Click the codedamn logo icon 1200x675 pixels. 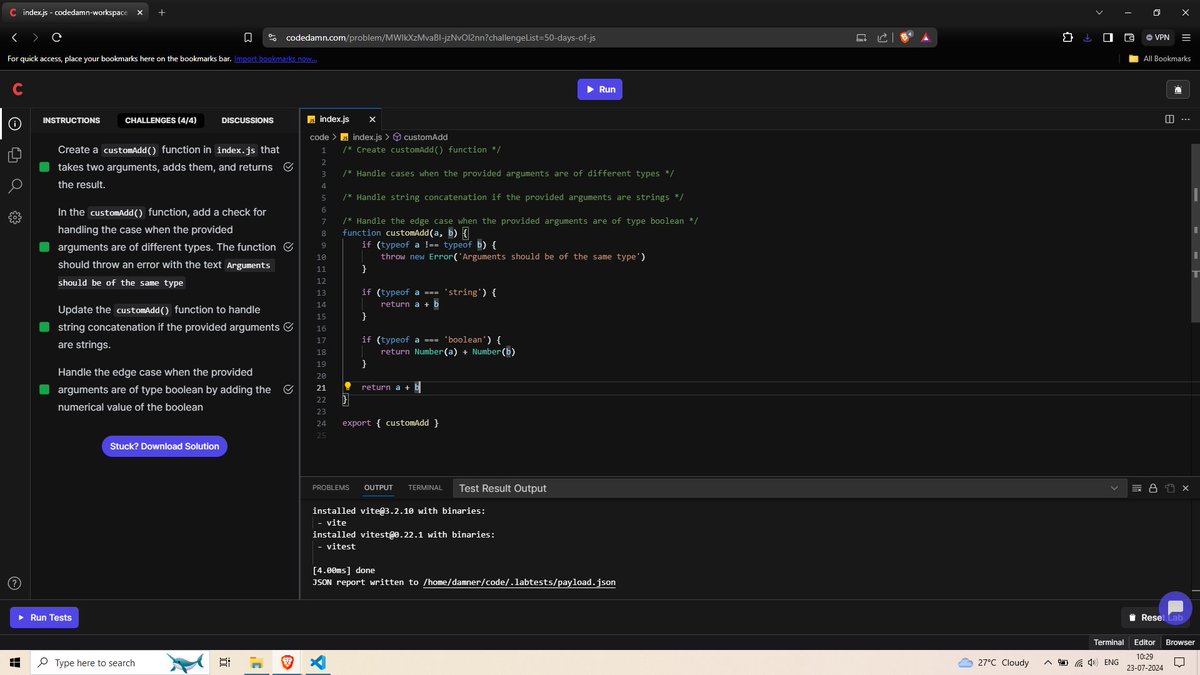click(x=17, y=90)
